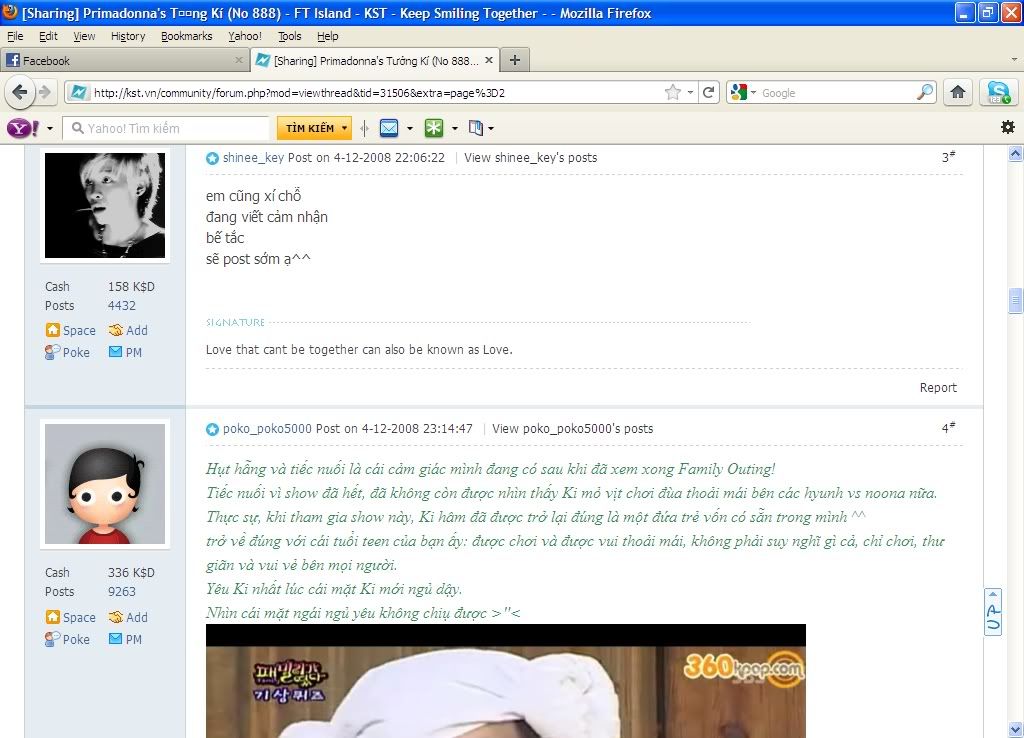The image size is (1024, 738).
Task: Click poko_poko5000's cartoon avatar
Action: (x=104, y=484)
